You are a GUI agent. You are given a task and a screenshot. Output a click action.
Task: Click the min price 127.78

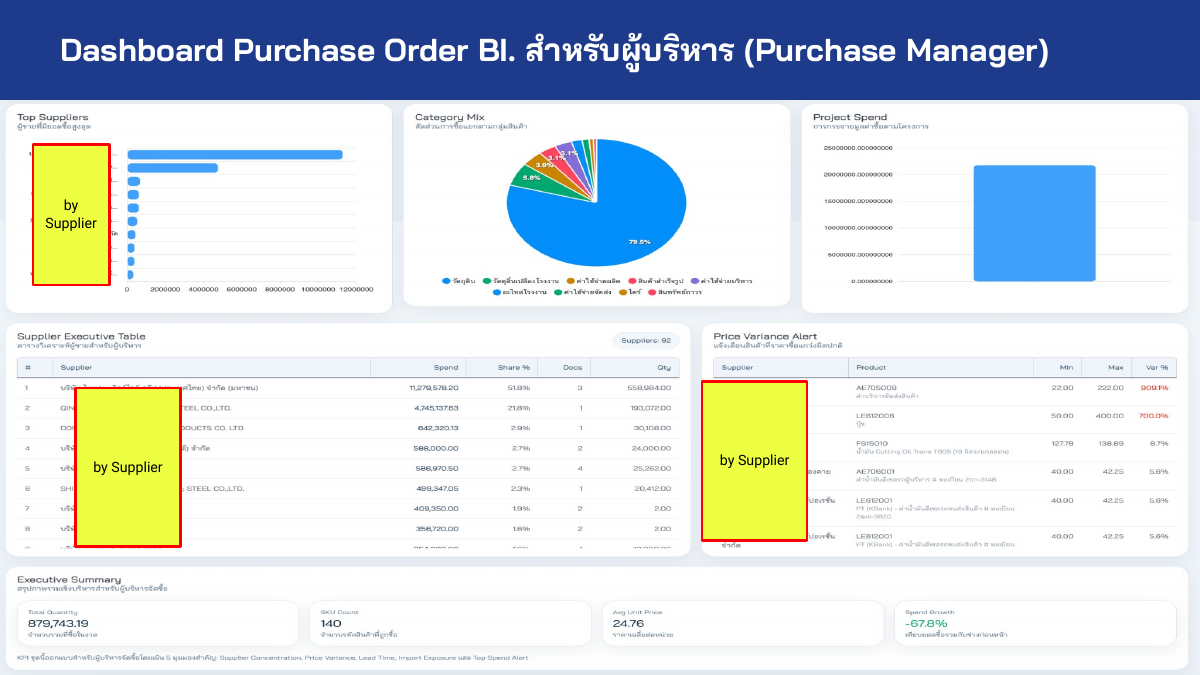[x=1062, y=443]
